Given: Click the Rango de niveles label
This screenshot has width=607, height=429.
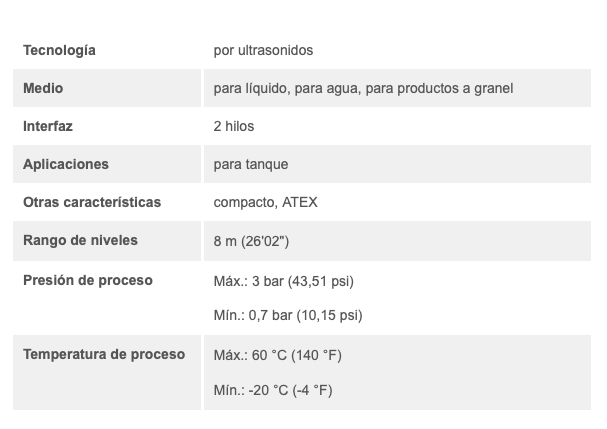Looking at the screenshot, I should [81, 240].
